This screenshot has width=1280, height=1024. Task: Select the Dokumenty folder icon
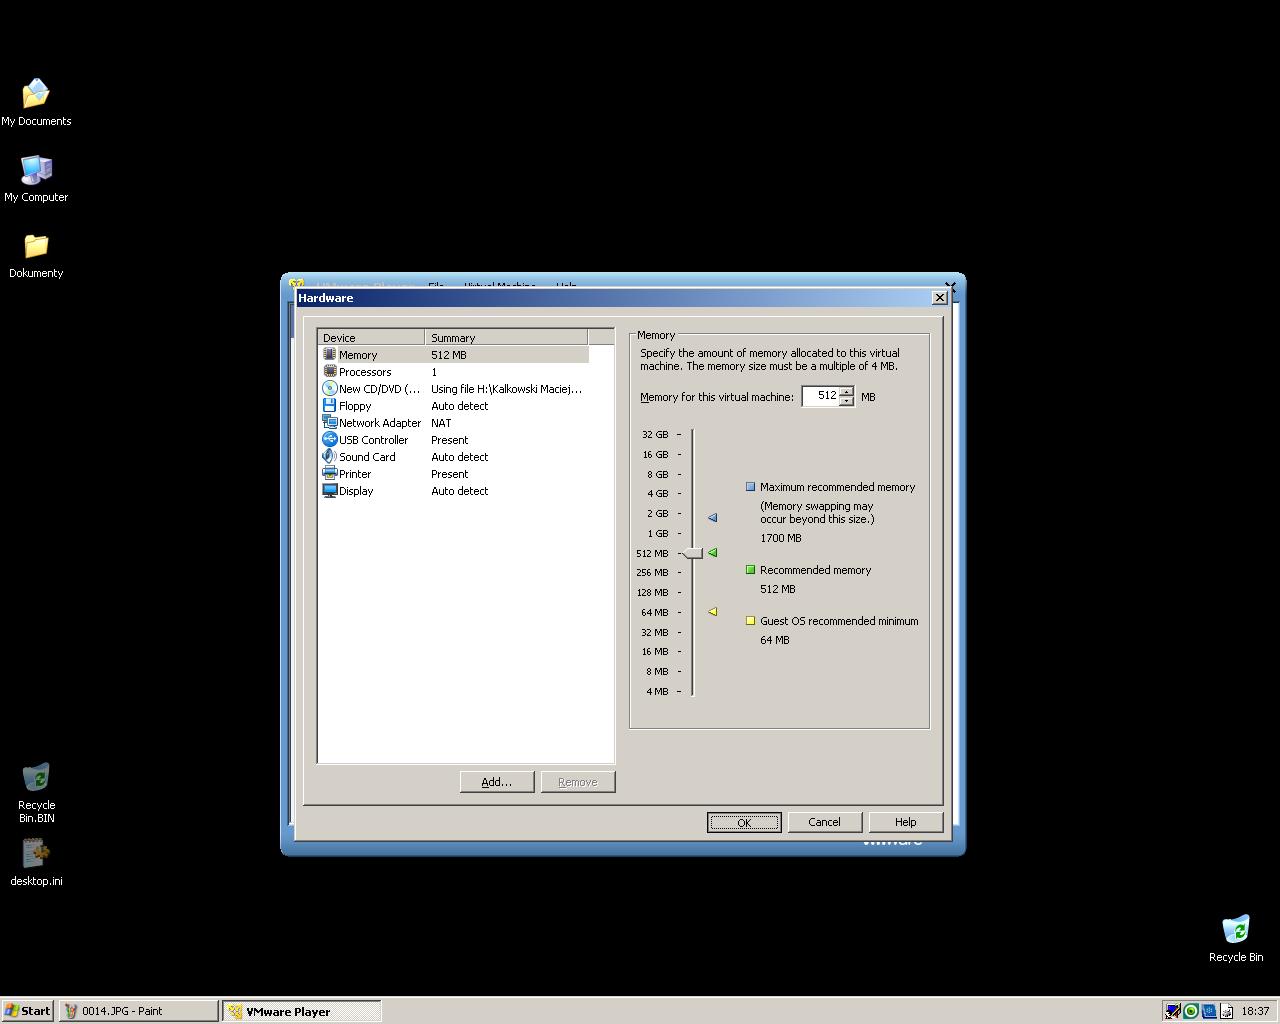click(x=36, y=245)
